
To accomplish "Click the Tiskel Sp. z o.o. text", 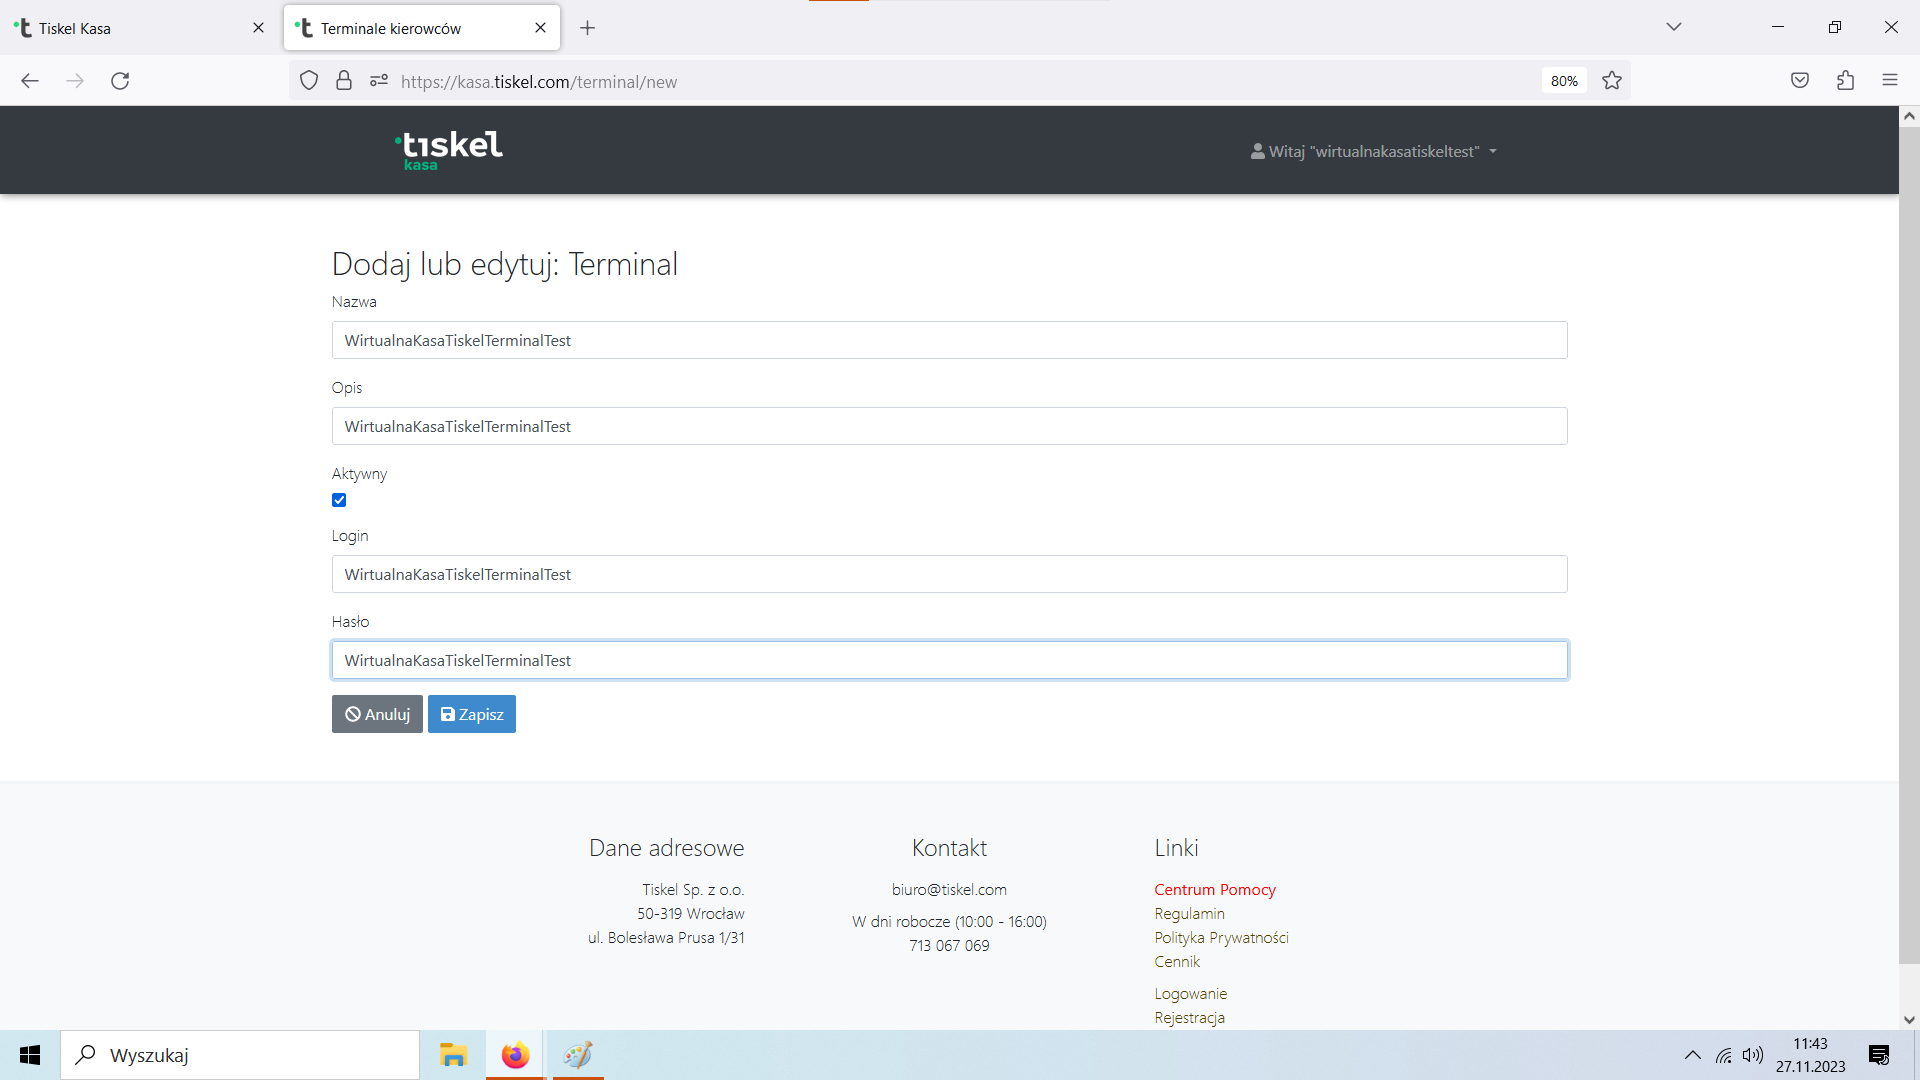I will coord(693,890).
